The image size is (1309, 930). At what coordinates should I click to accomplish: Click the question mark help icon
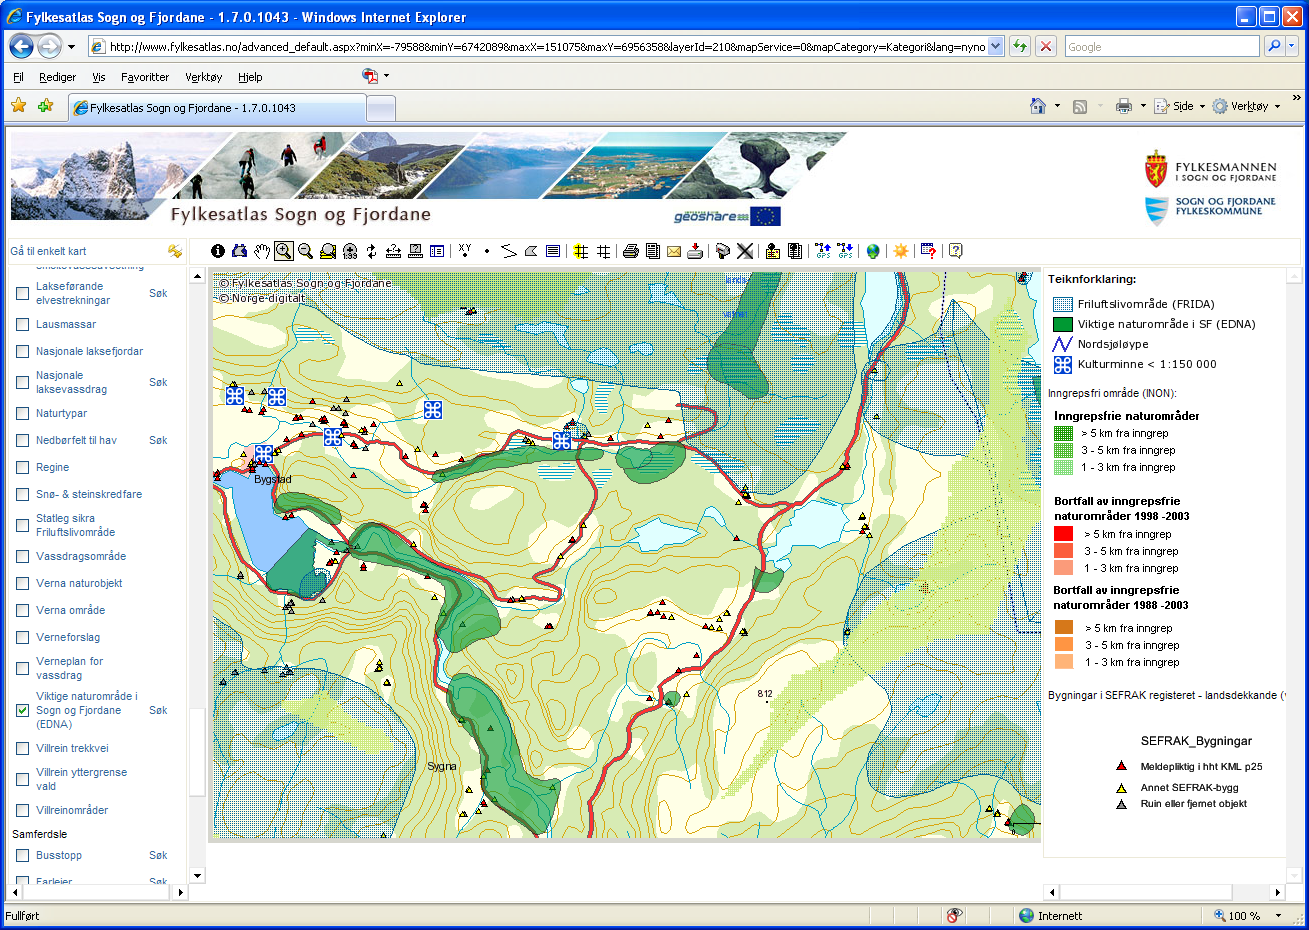click(956, 251)
